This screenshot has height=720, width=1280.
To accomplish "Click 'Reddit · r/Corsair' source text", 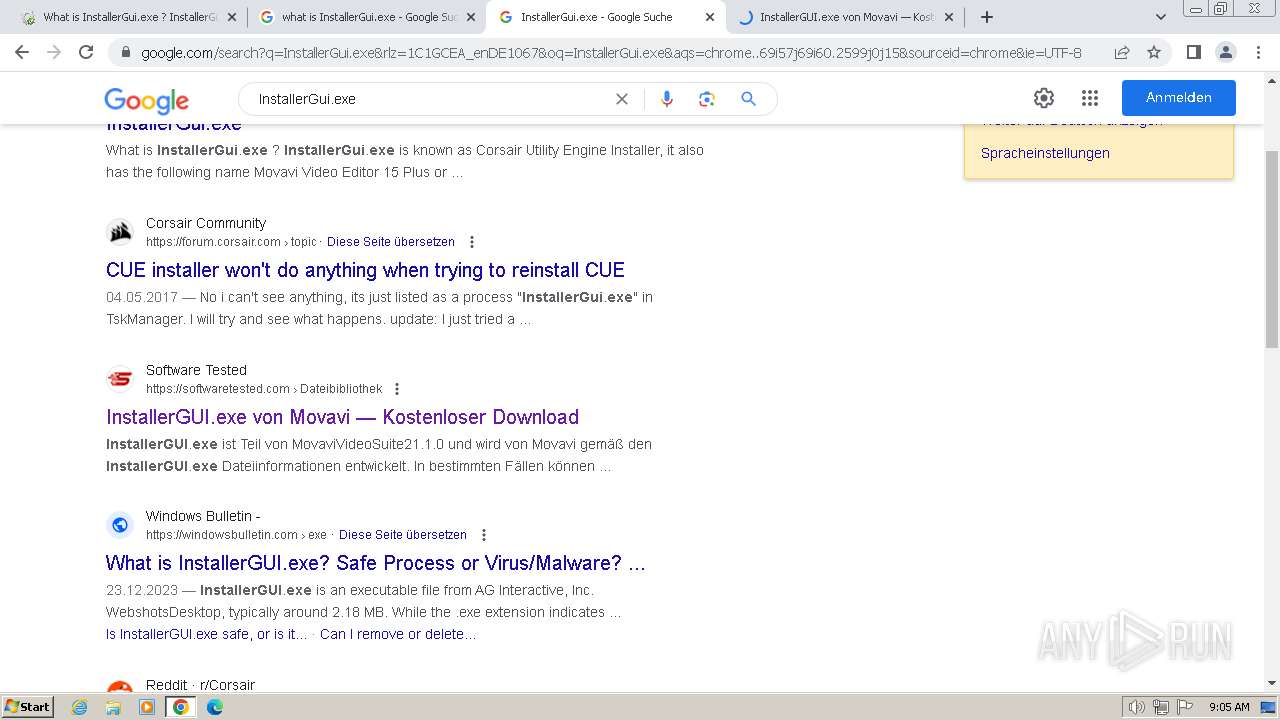I will [x=200, y=685].
